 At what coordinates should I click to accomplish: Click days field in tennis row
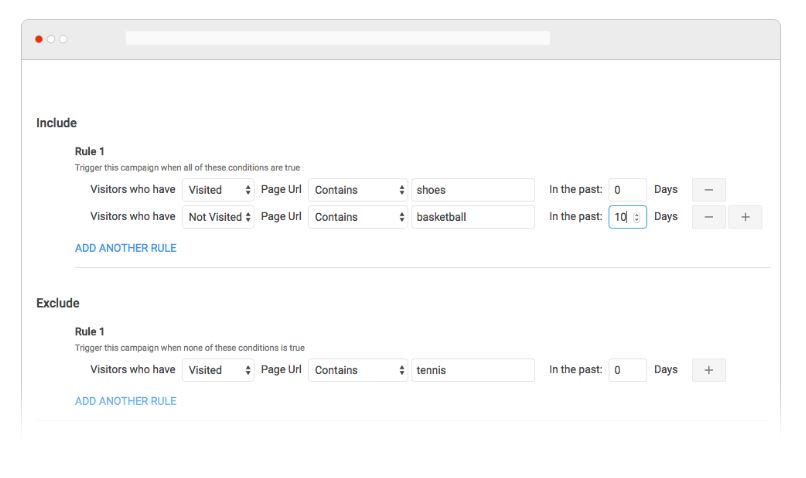click(627, 370)
